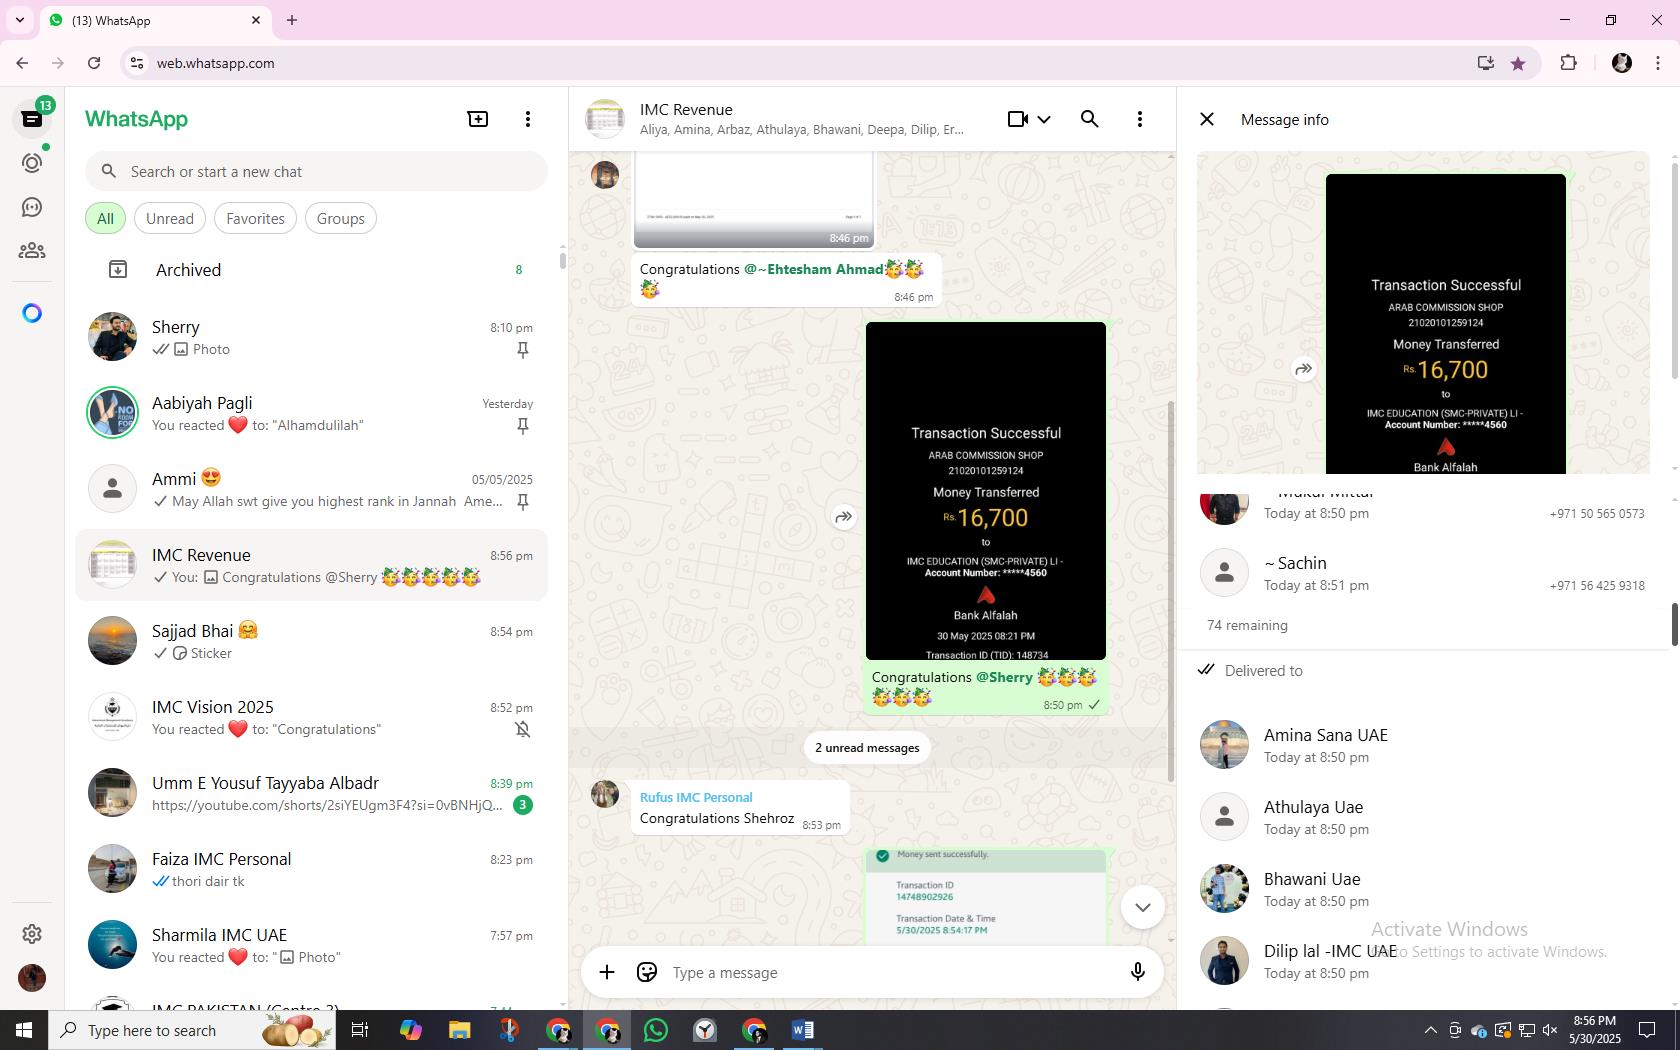This screenshot has height=1050, width=1680.
Task: Open the Money sent successfully image
Action: (x=986, y=897)
